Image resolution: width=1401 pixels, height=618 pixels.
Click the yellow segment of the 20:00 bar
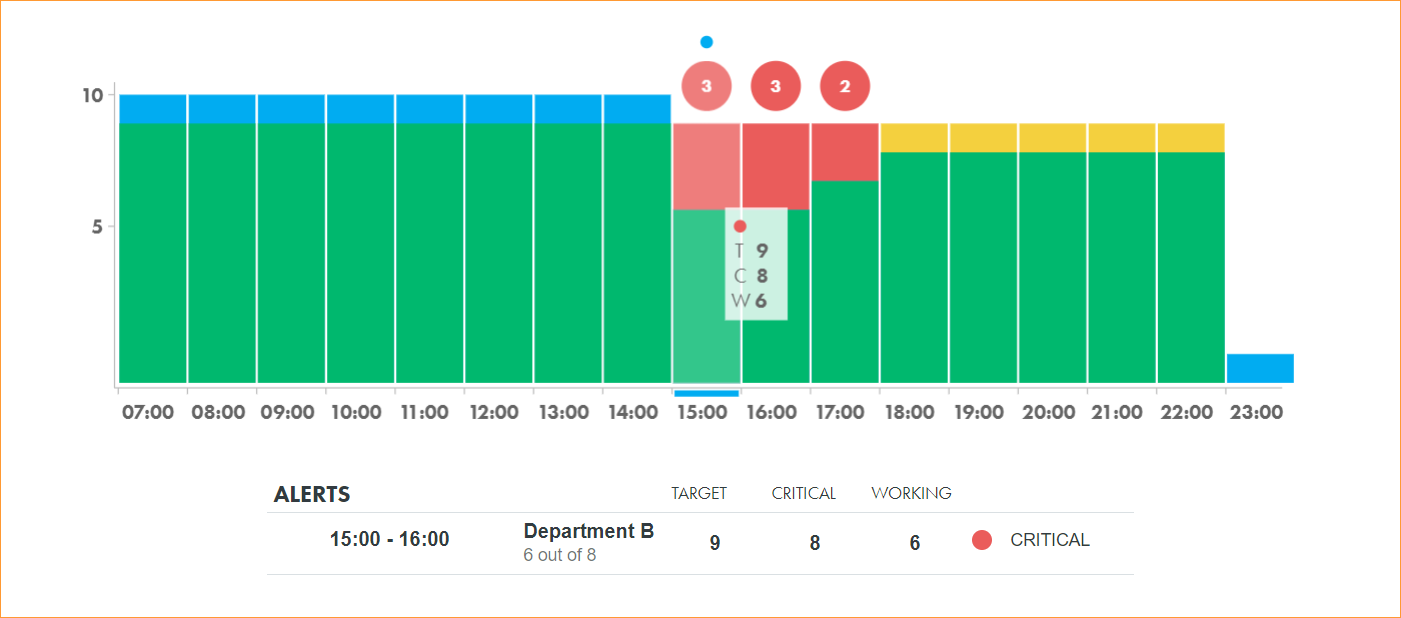coord(1052,138)
